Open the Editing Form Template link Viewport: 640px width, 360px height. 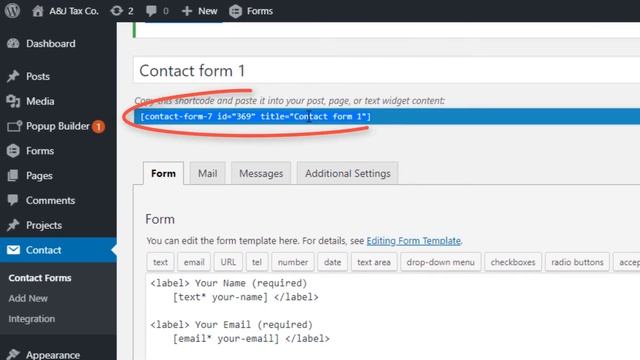pos(413,241)
